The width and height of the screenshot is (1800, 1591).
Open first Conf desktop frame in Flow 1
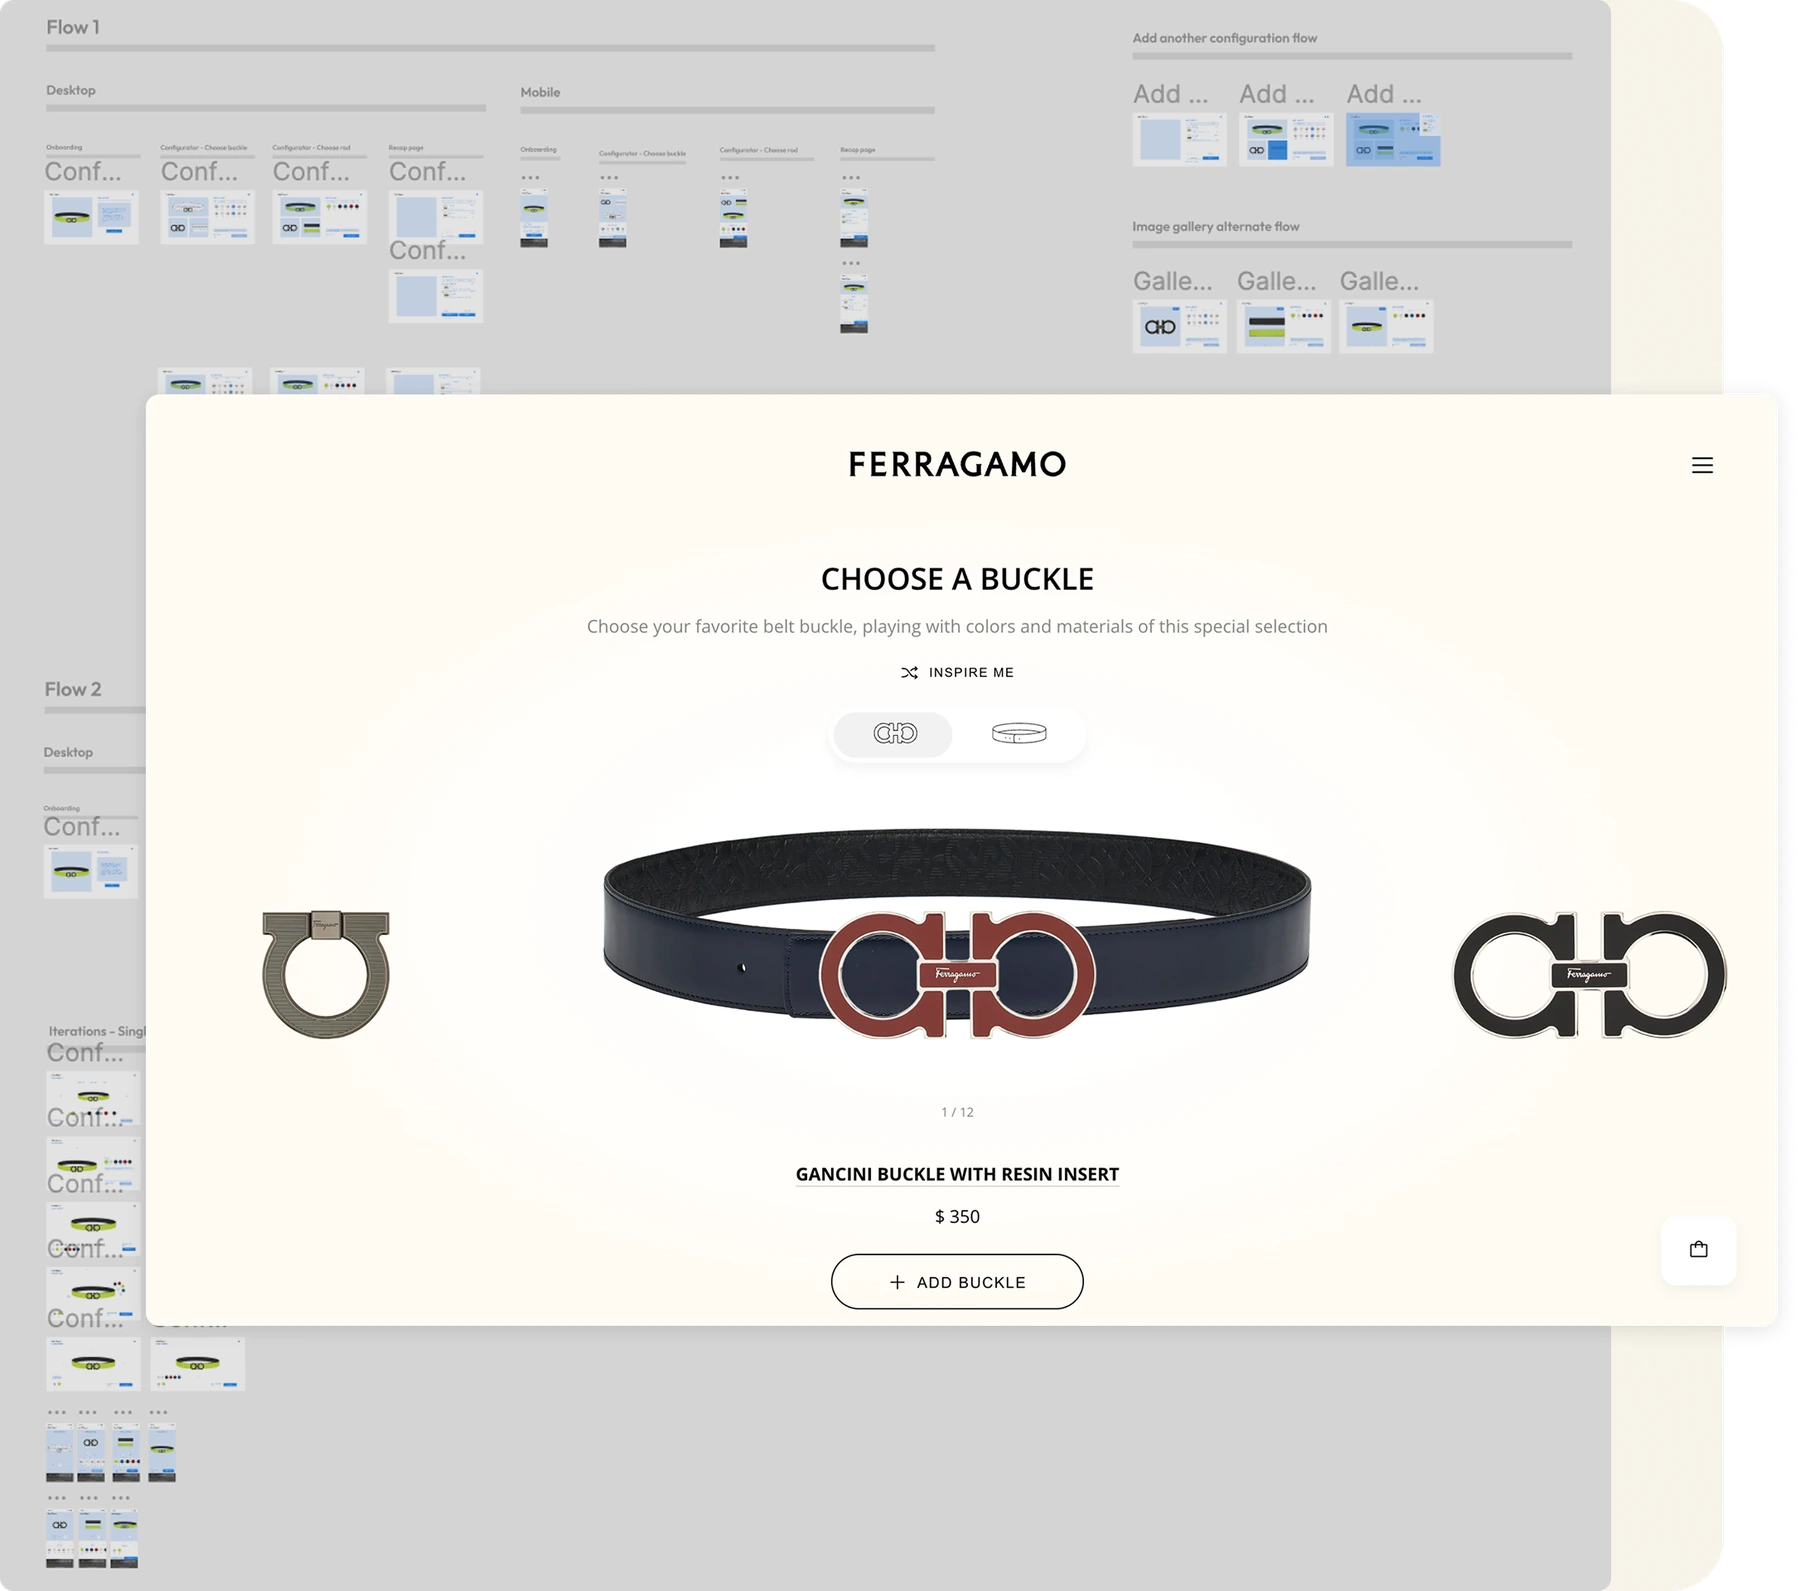[x=92, y=217]
